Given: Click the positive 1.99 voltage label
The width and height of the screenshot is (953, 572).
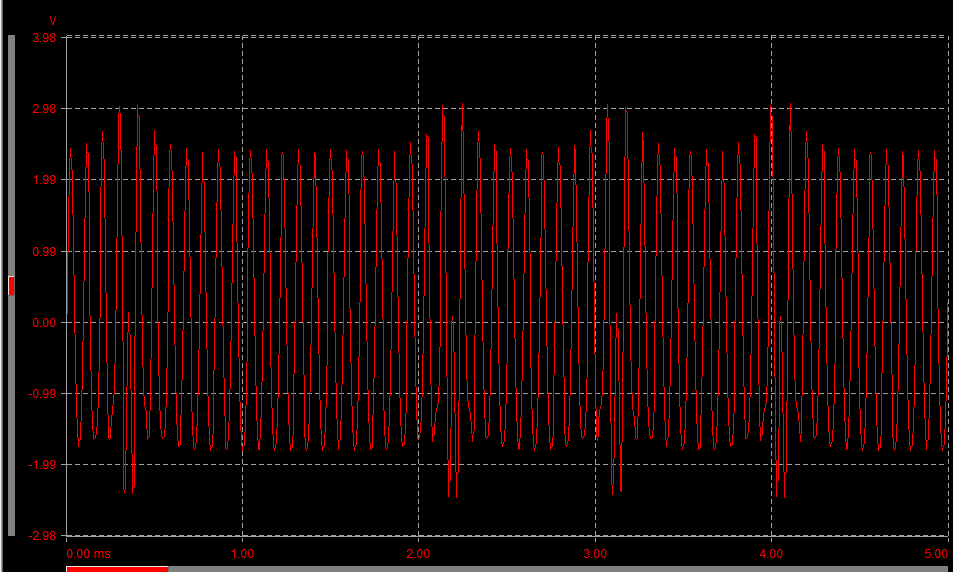Looking at the screenshot, I should (x=45, y=180).
